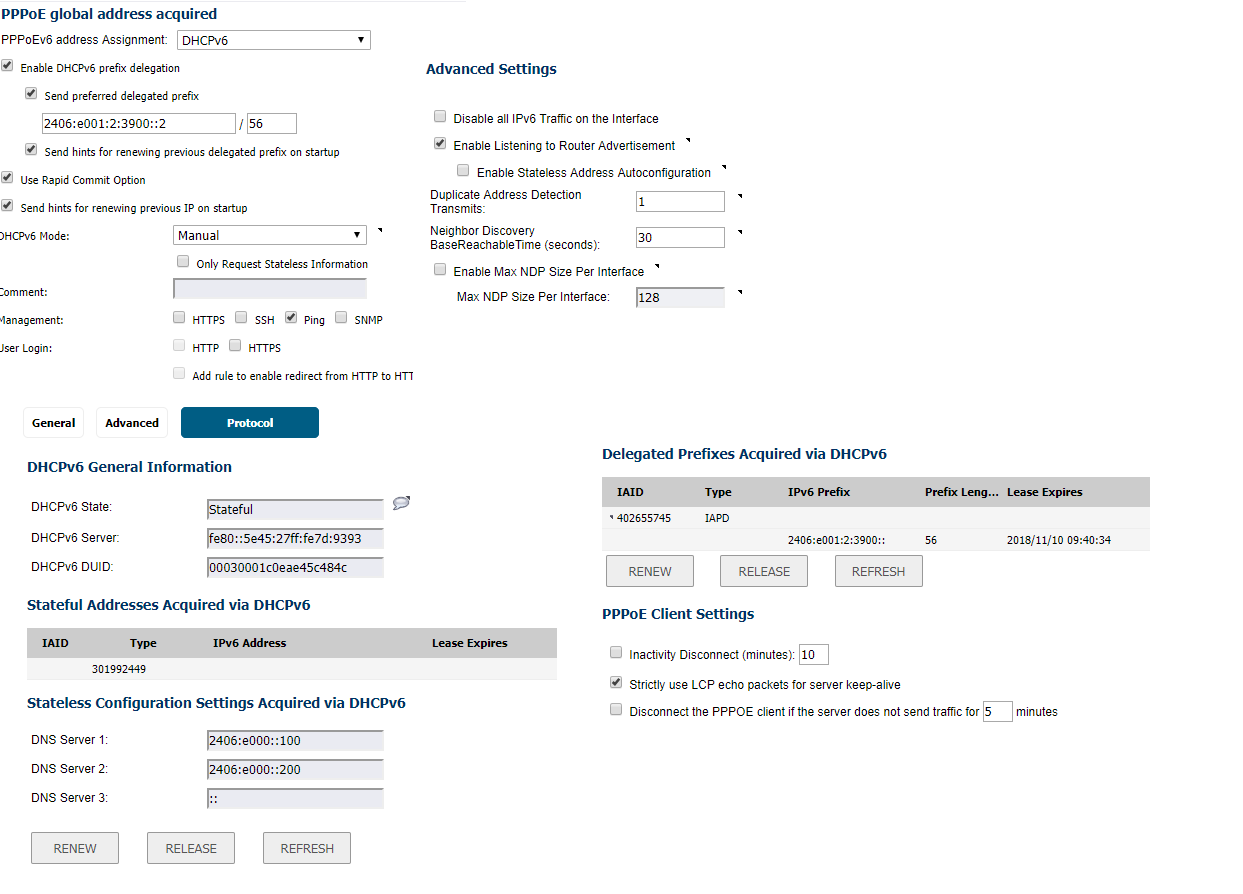1243x894 pixels.
Task: Click Inactivity Disconnect minutes field showing 10
Action: coord(814,655)
